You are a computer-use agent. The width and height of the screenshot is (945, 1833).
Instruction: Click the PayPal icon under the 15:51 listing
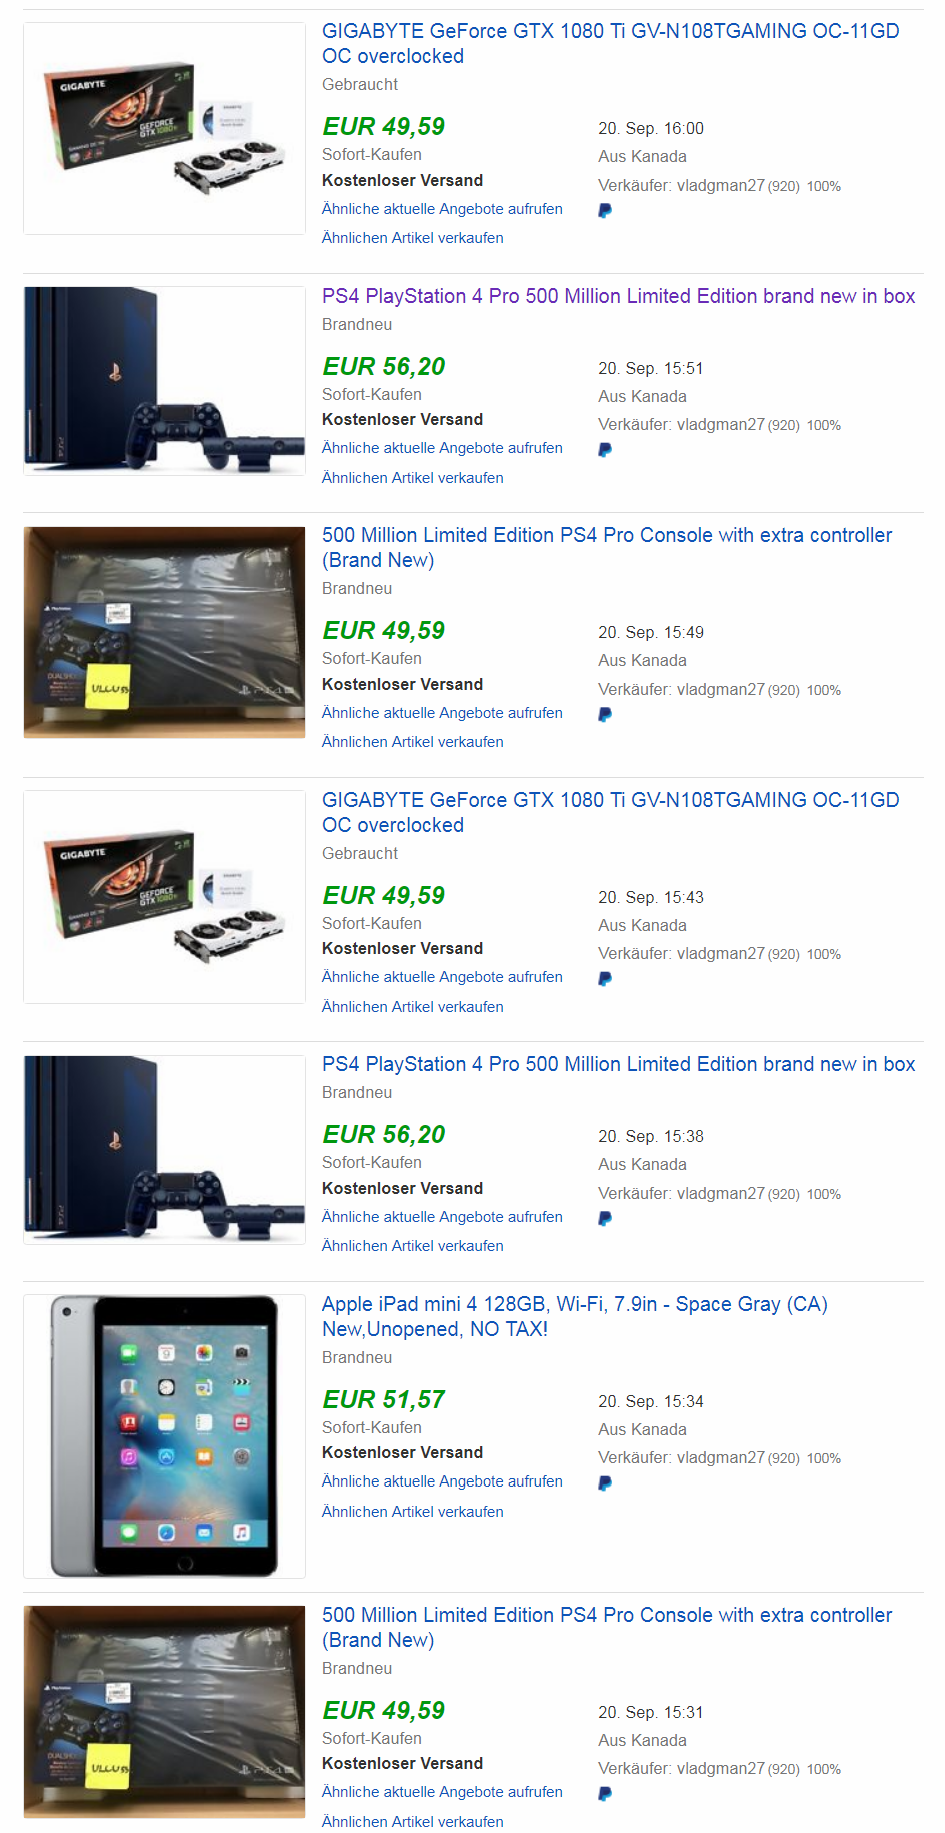605,450
